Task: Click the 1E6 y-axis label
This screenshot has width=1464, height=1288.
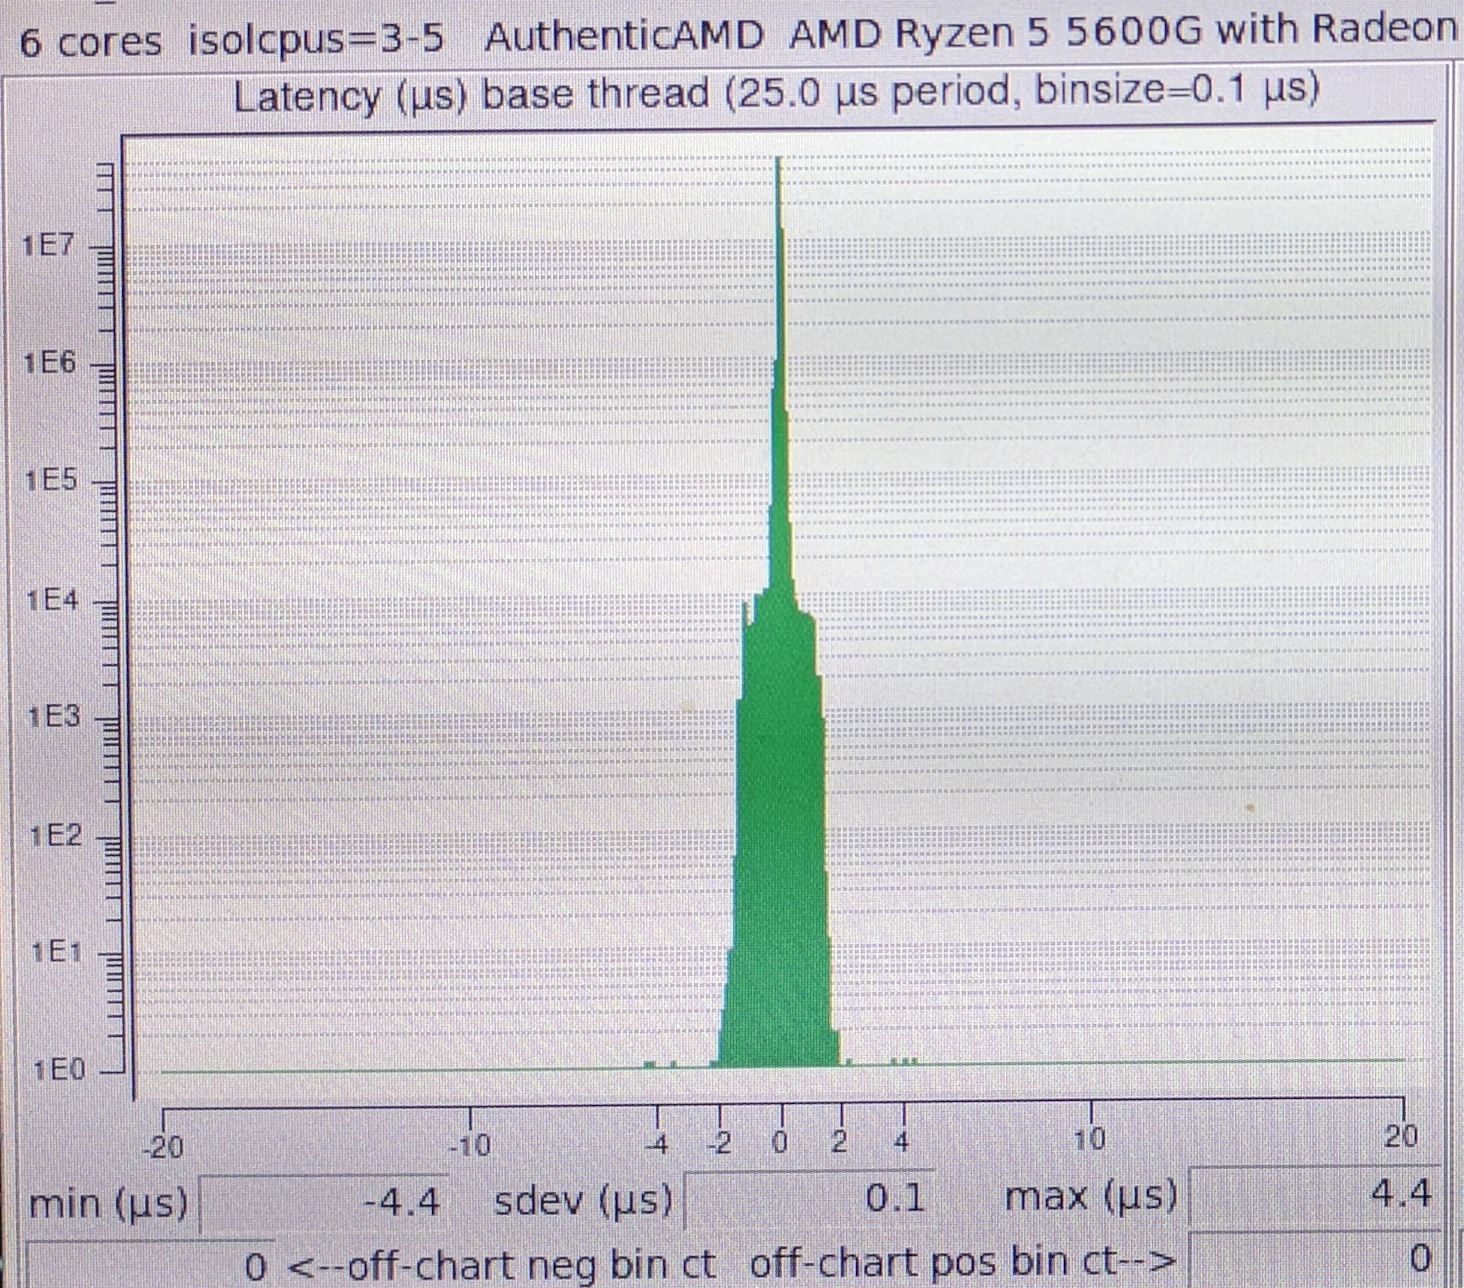Action: pyautogui.click(x=50, y=363)
